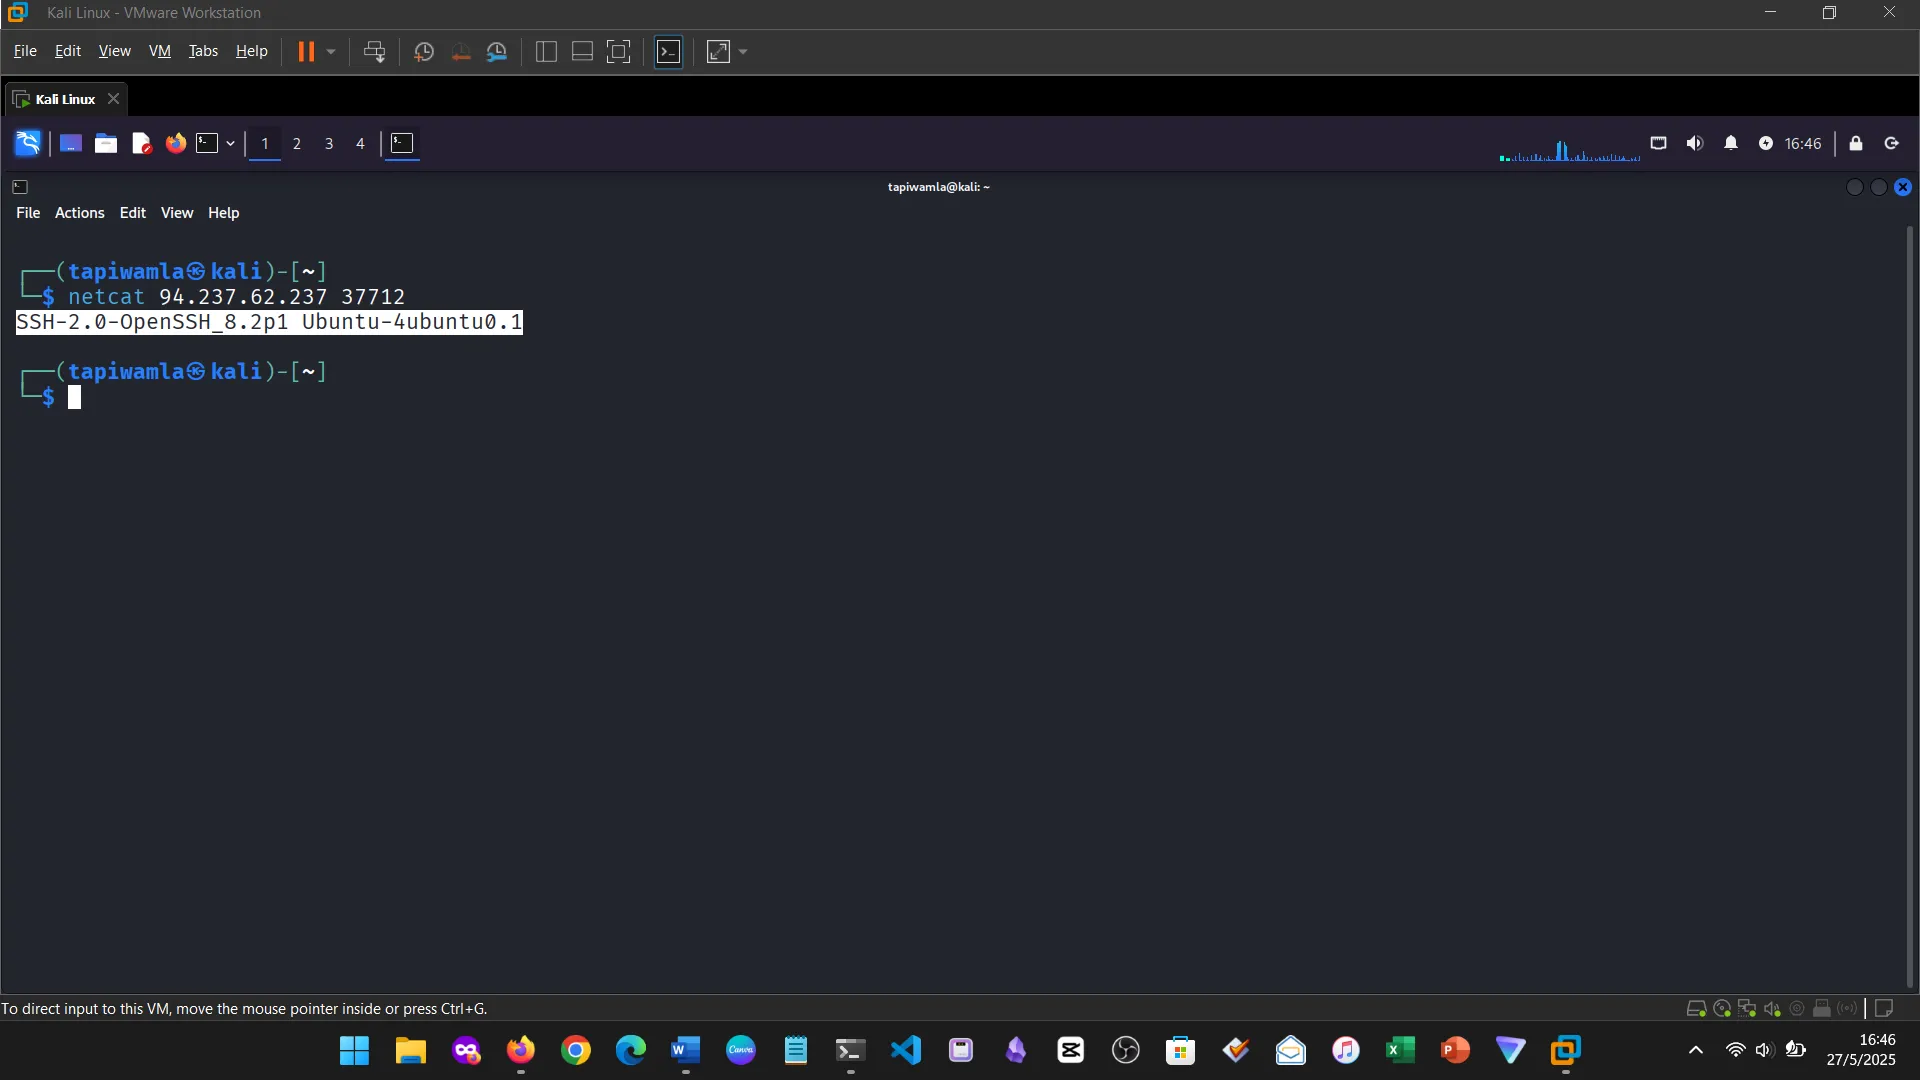Screen dimensions: 1920x1080
Task: Switch to Kali workspace 3
Action: tap(328, 143)
